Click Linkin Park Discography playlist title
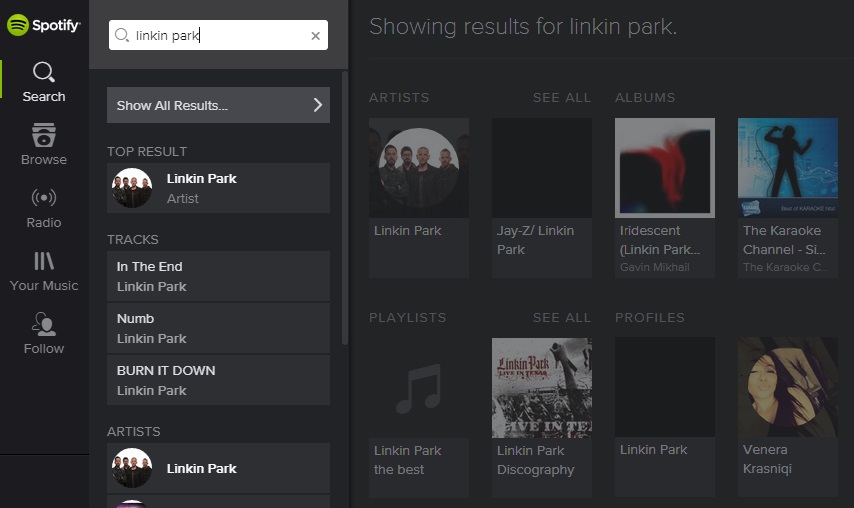 click(x=535, y=460)
